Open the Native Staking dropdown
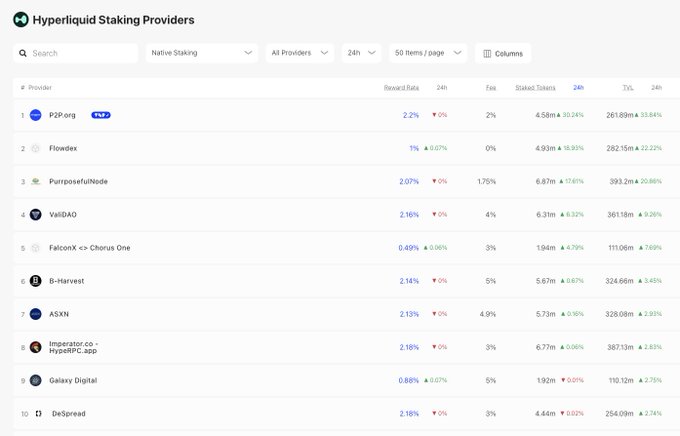The width and height of the screenshot is (680, 436). [201, 53]
